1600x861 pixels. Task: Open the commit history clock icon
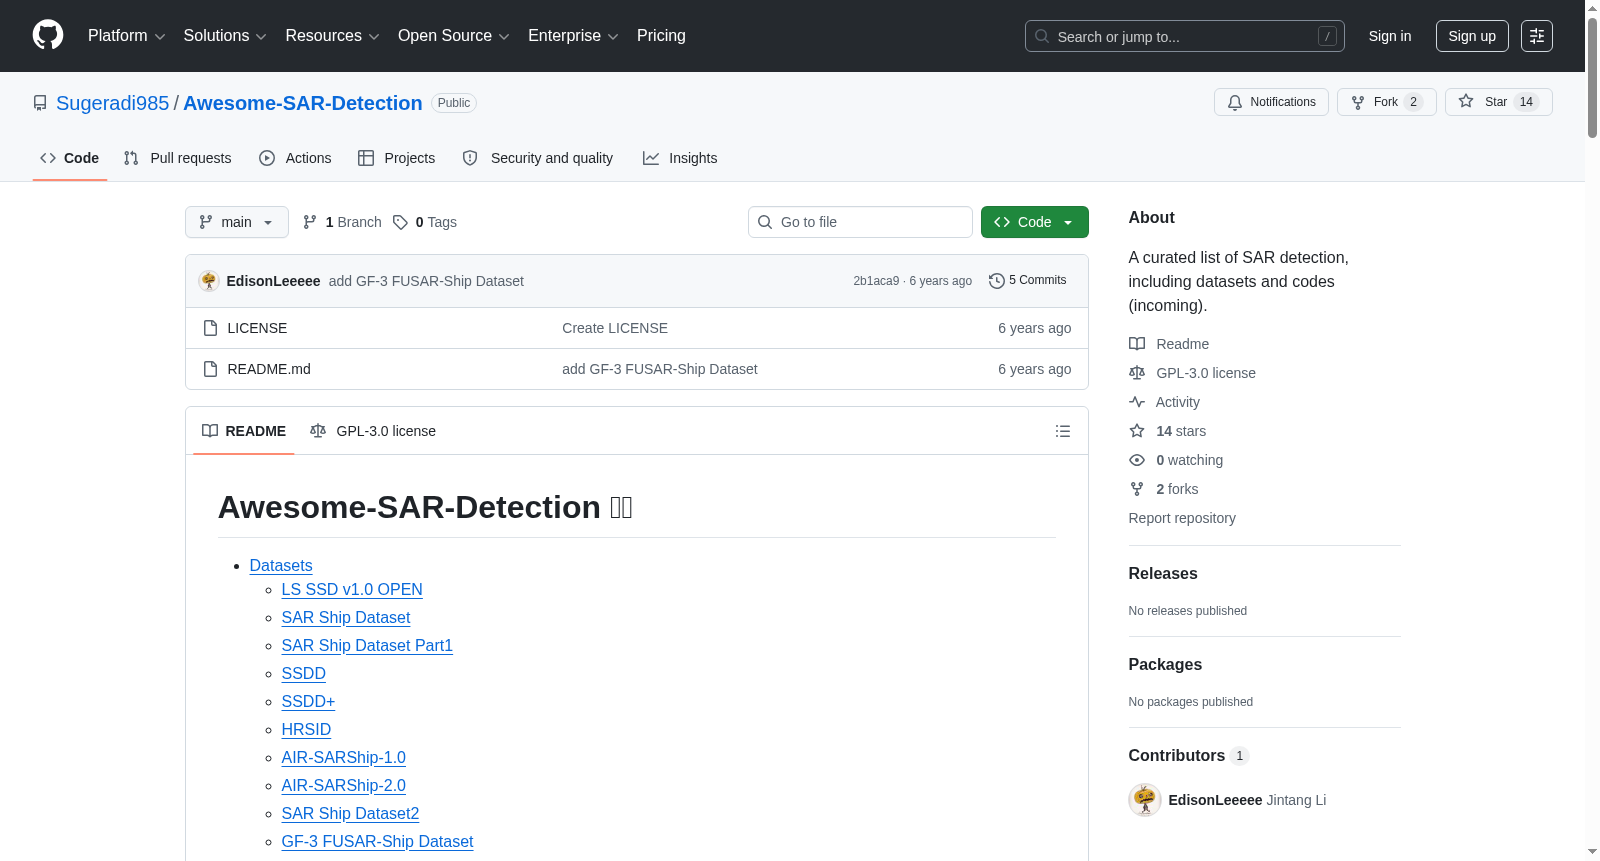[996, 281]
